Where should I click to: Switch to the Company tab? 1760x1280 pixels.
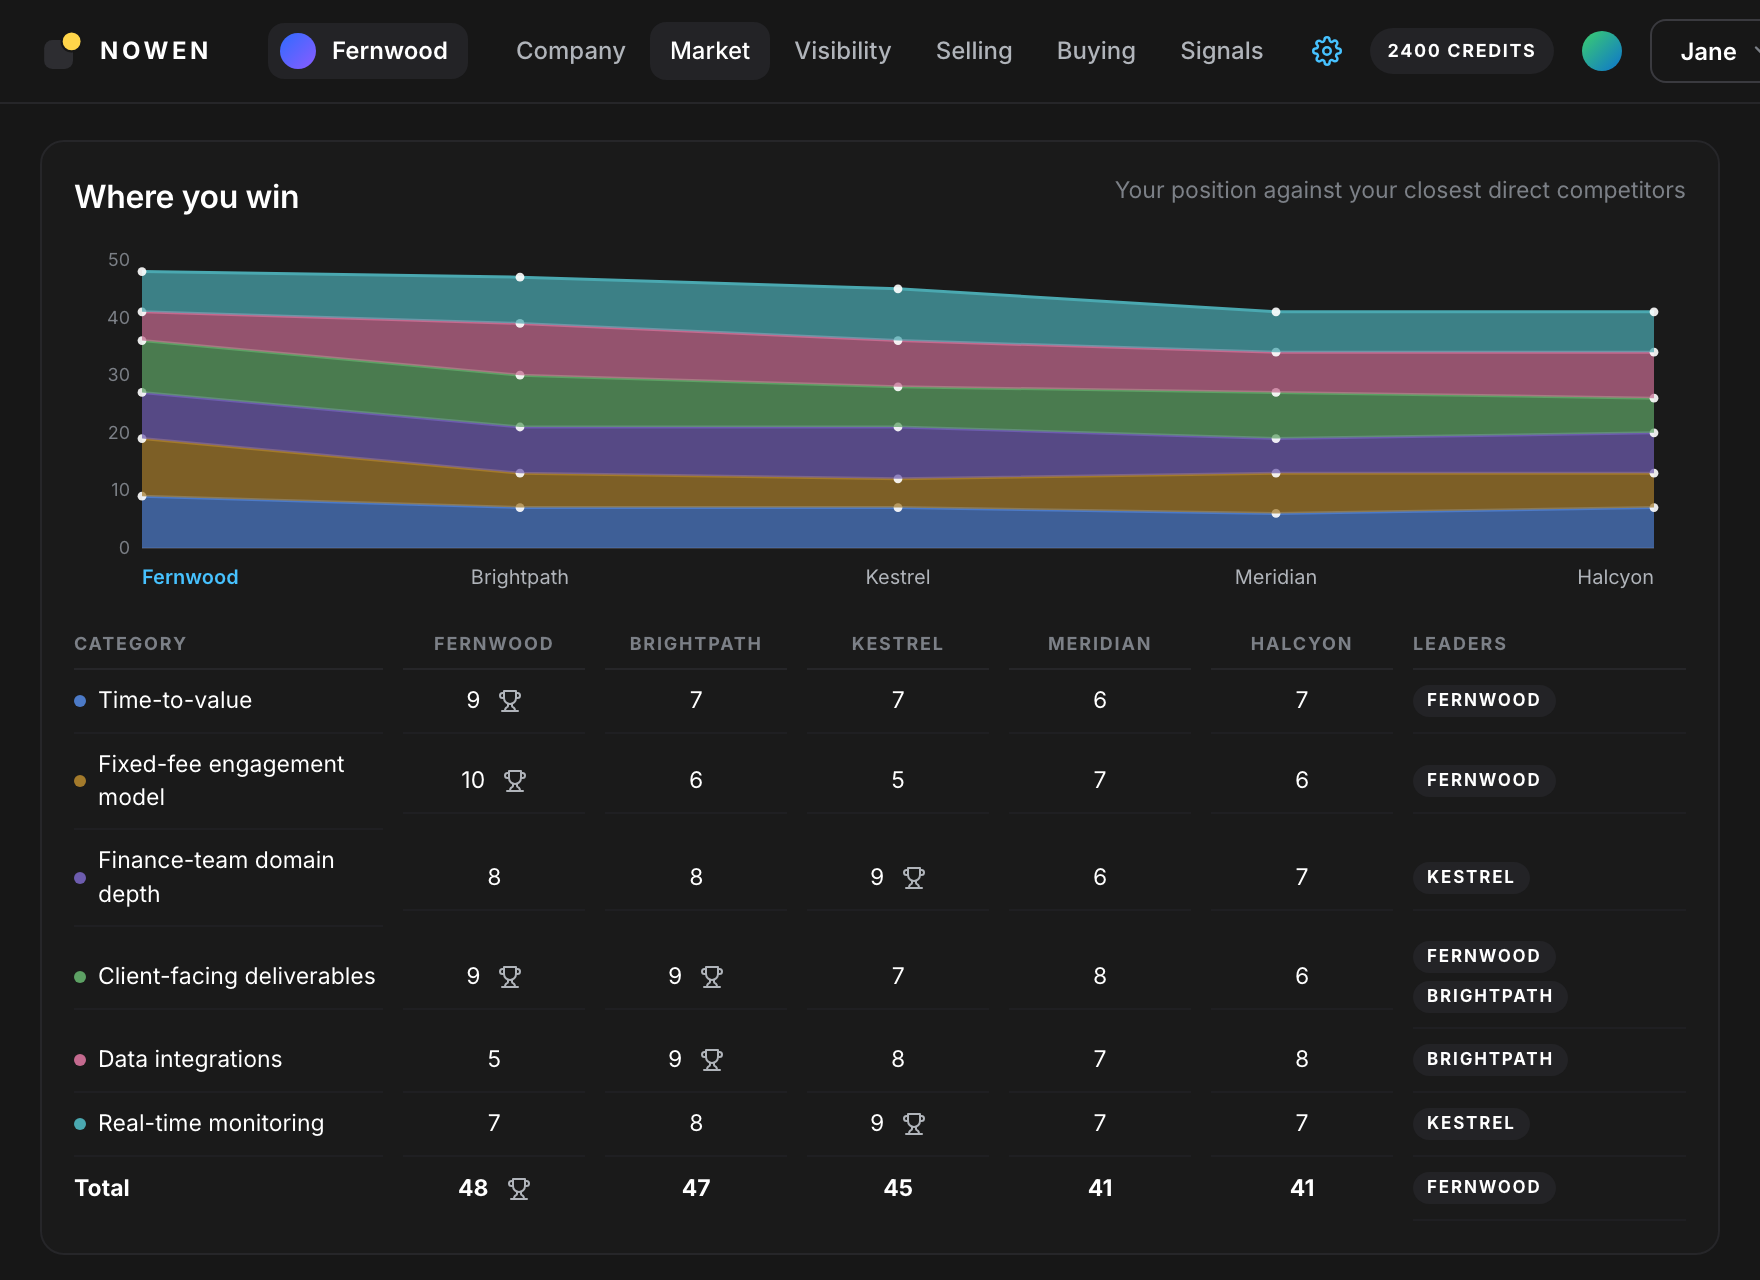[x=571, y=51]
